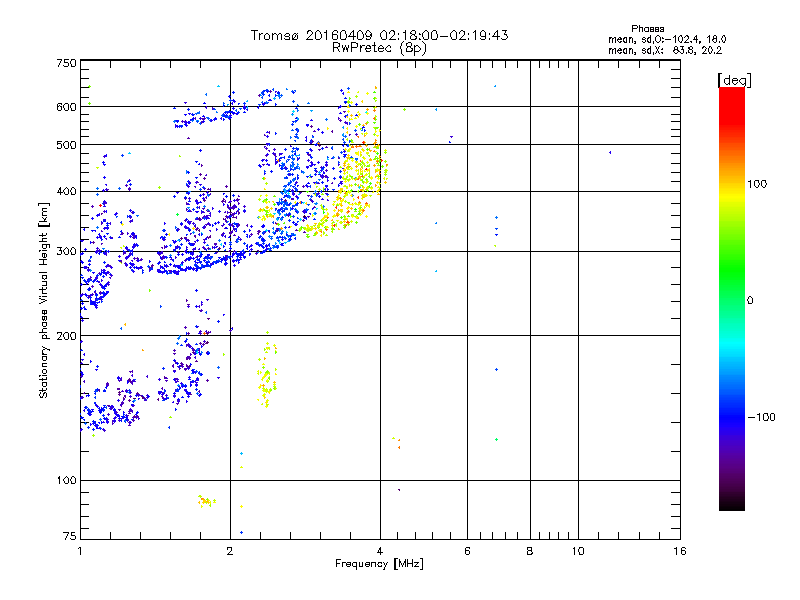Click the '1' frequency tick label

coord(80,551)
